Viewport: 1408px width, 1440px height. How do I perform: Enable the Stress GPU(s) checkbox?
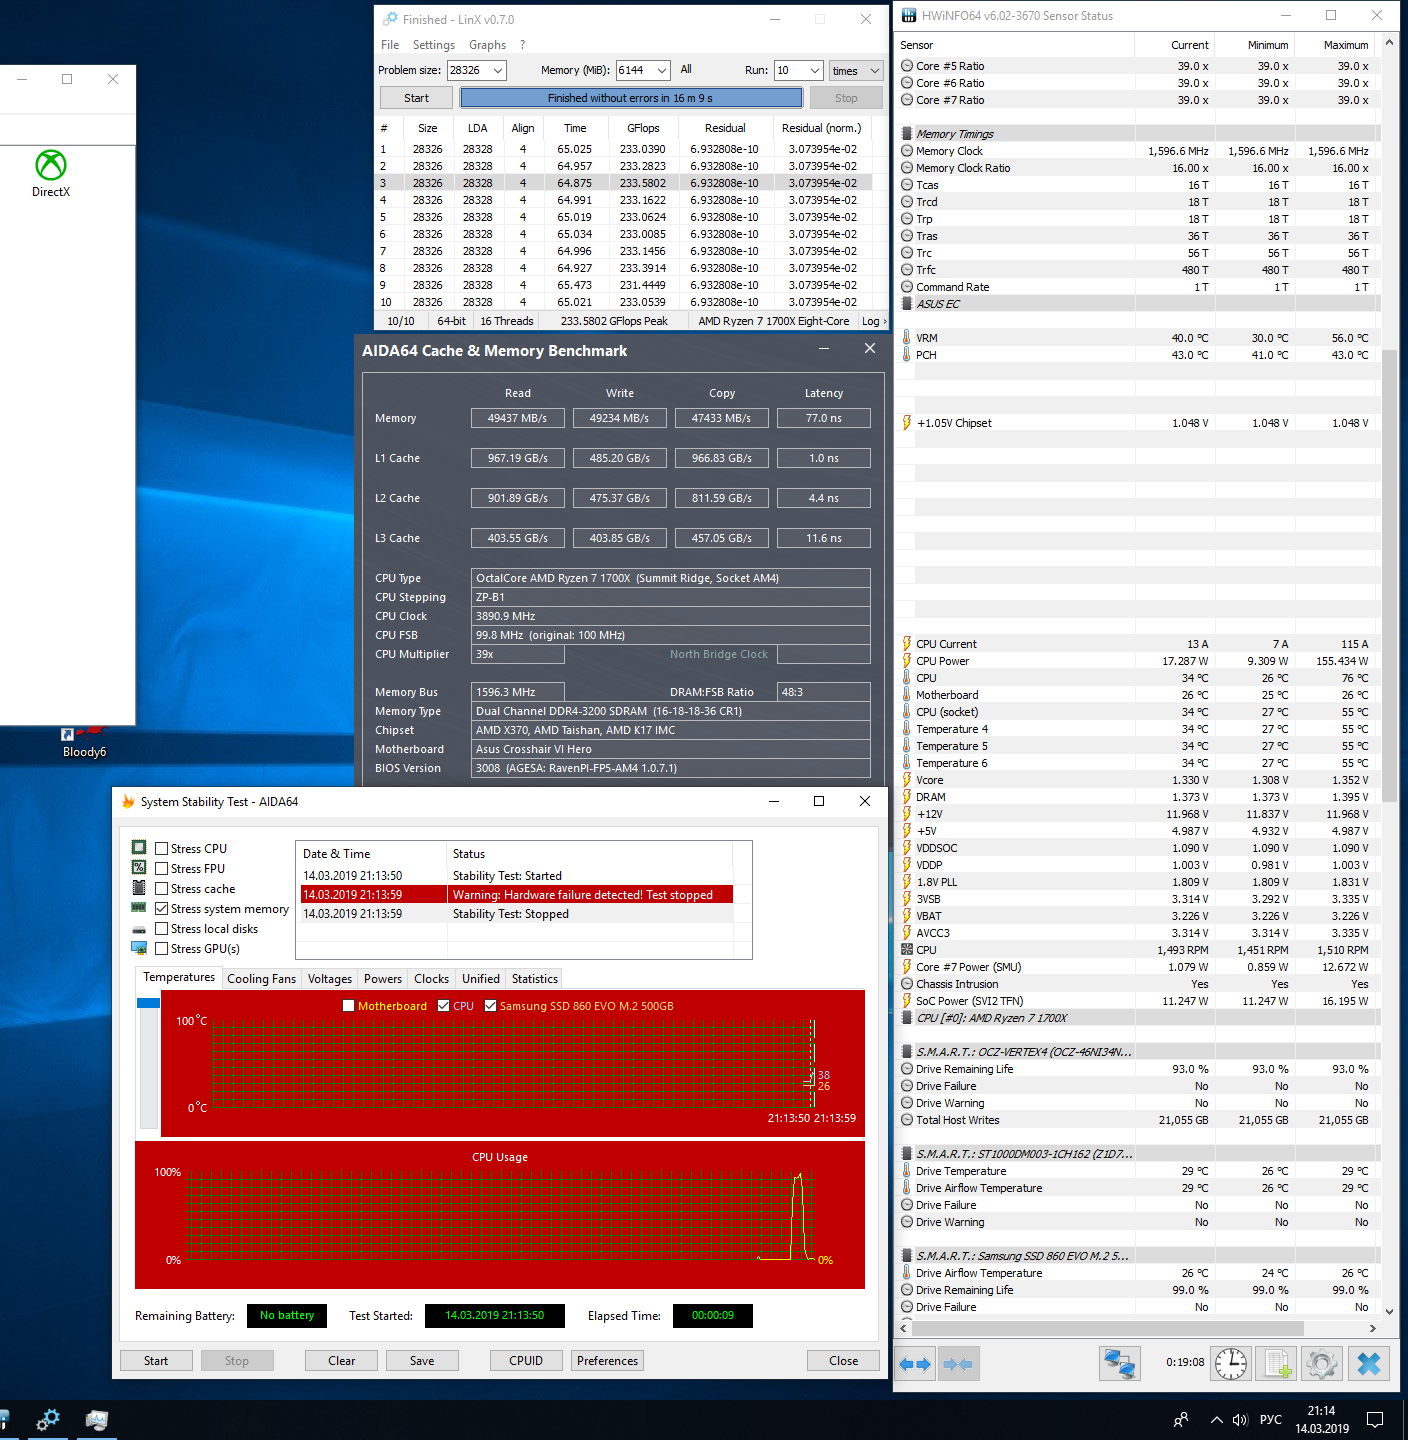point(161,949)
